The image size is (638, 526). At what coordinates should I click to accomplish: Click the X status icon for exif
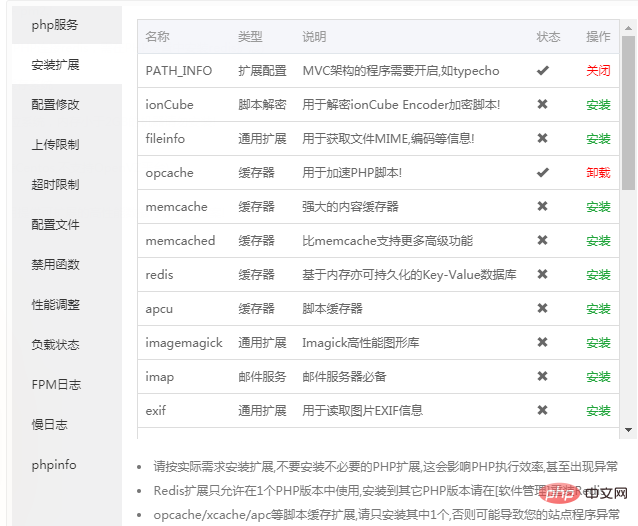(542, 410)
